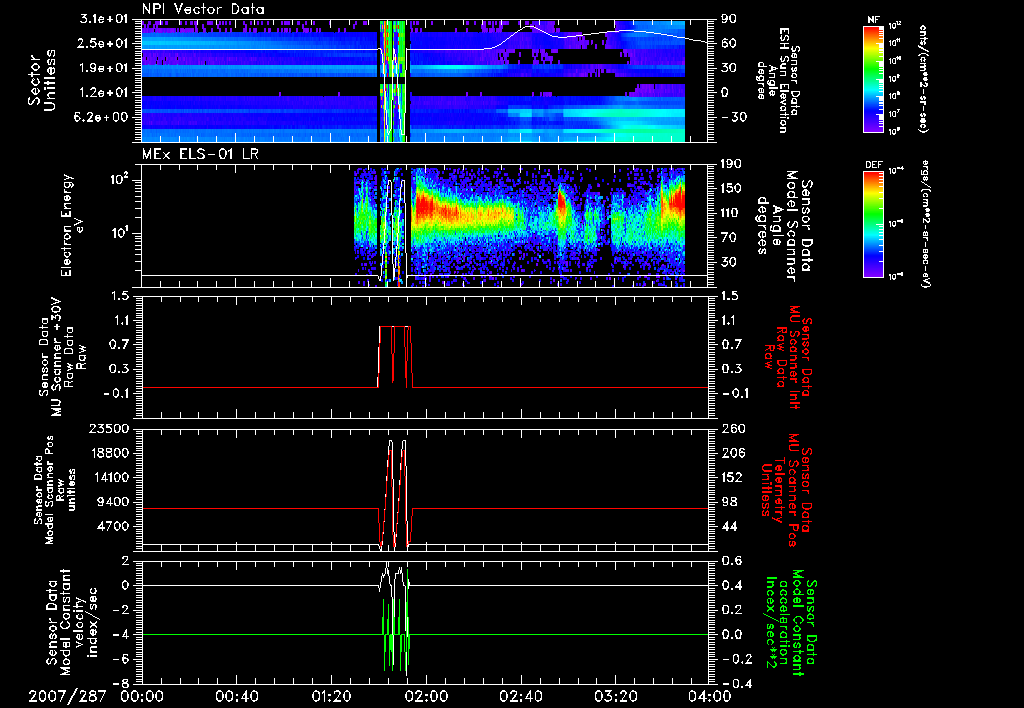The height and width of the screenshot is (708, 1024).
Task: Click the '0.6' acceleration tick value
Action: (731, 561)
